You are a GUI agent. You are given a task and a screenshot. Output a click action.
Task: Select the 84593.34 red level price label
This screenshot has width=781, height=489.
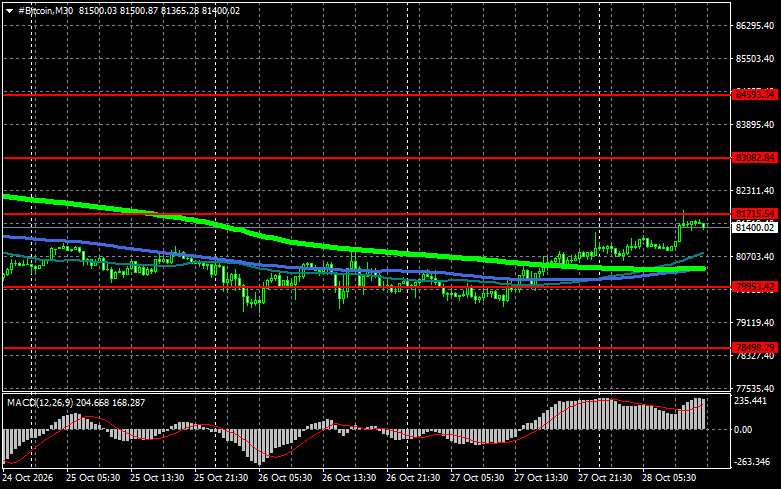(x=755, y=94)
